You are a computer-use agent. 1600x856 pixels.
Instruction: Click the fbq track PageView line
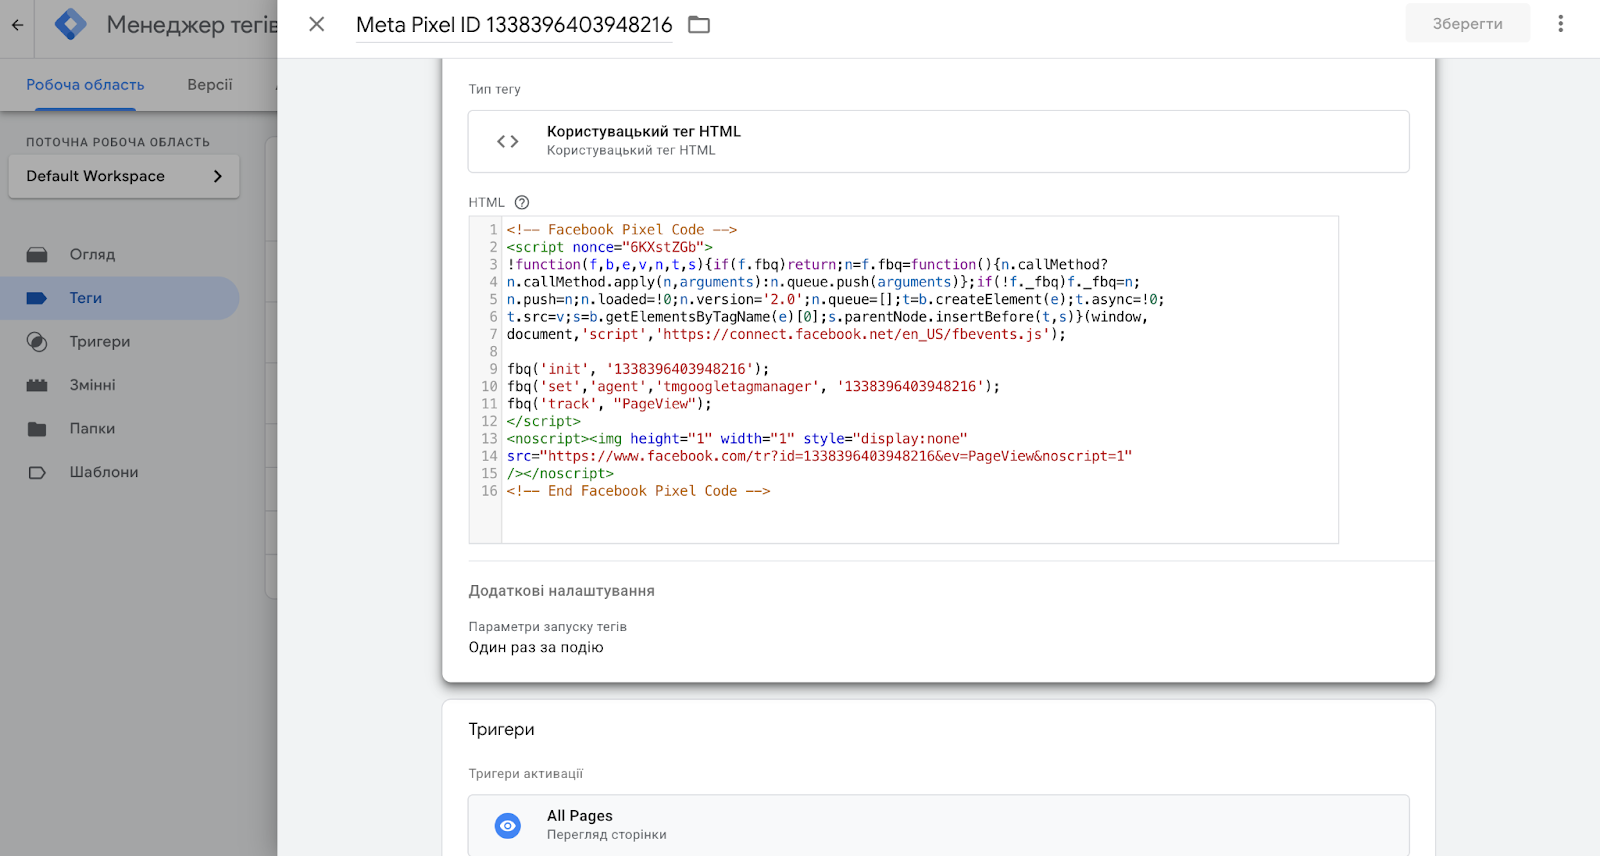pyautogui.click(x=609, y=404)
